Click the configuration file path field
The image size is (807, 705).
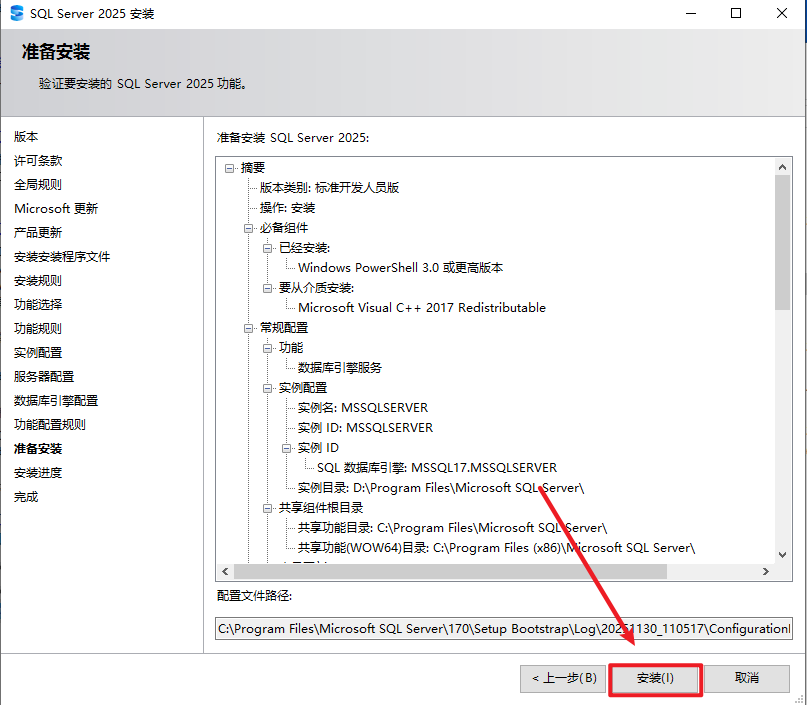tap(504, 629)
